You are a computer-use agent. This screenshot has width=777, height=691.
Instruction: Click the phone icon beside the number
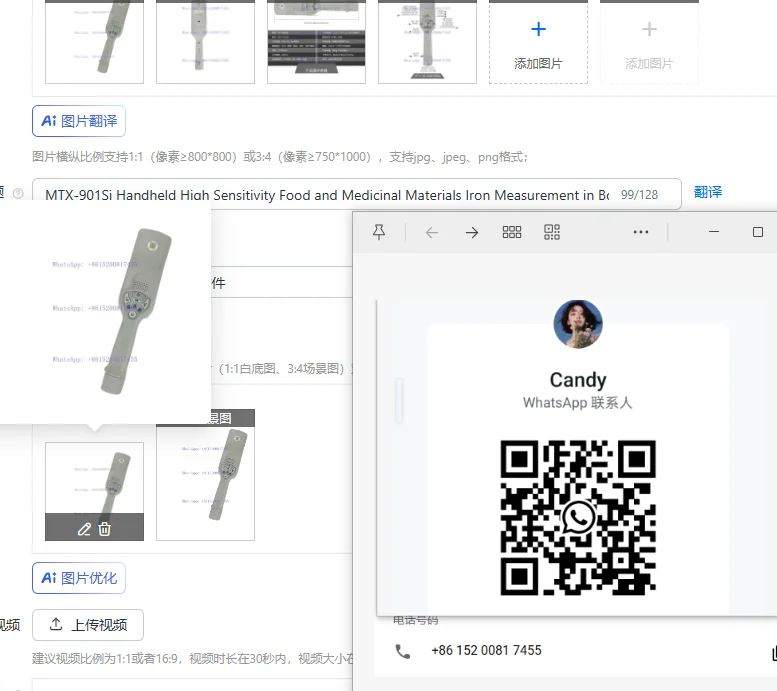(x=403, y=651)
